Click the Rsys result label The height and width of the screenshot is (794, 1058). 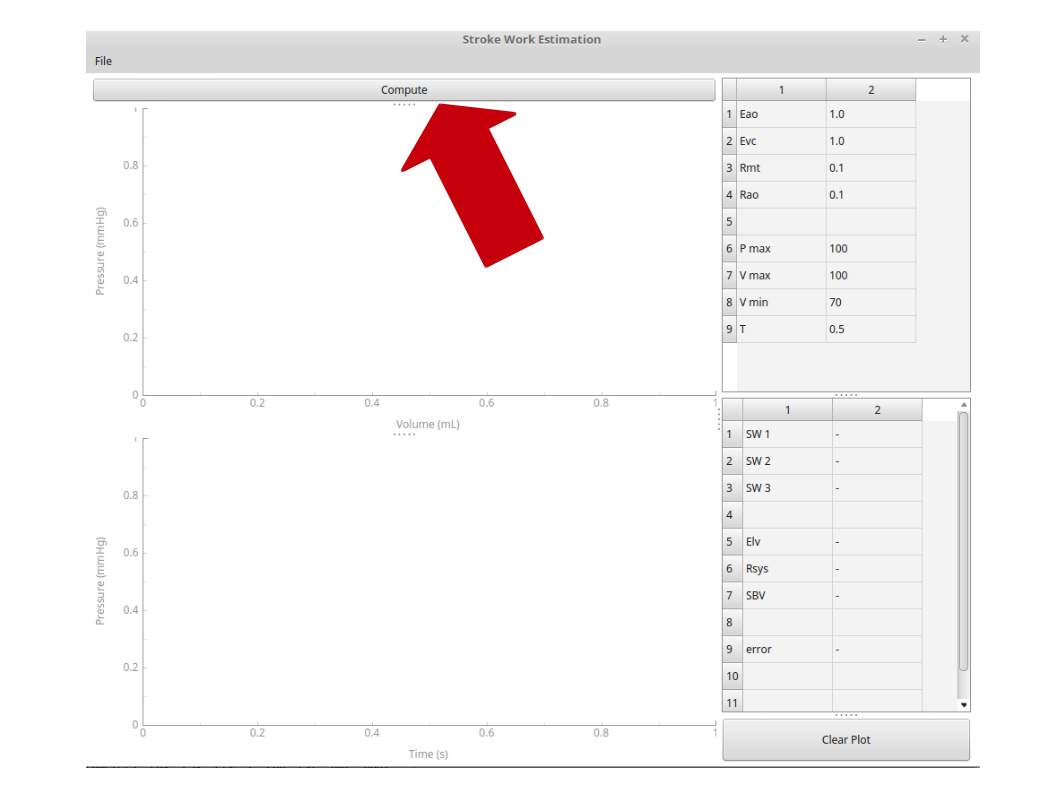pos(787,569)
